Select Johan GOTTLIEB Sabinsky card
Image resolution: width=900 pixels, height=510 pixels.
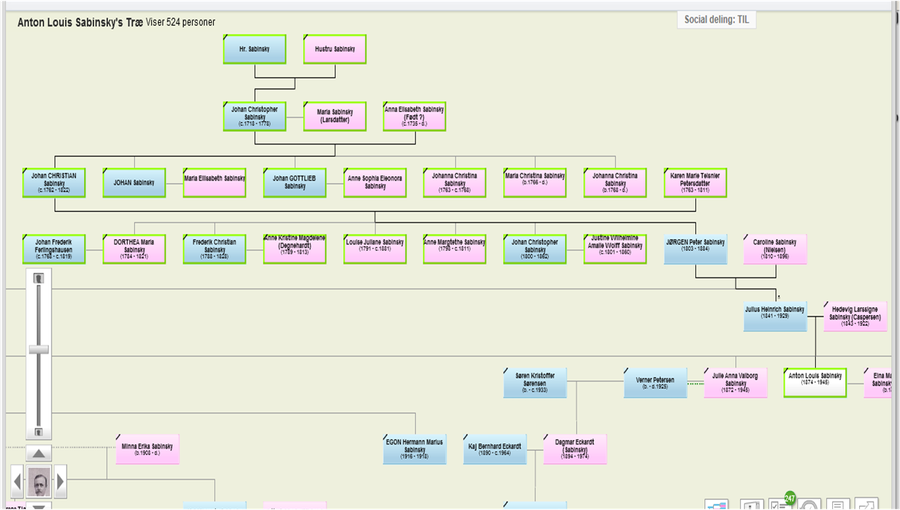[x=294, y=182]
